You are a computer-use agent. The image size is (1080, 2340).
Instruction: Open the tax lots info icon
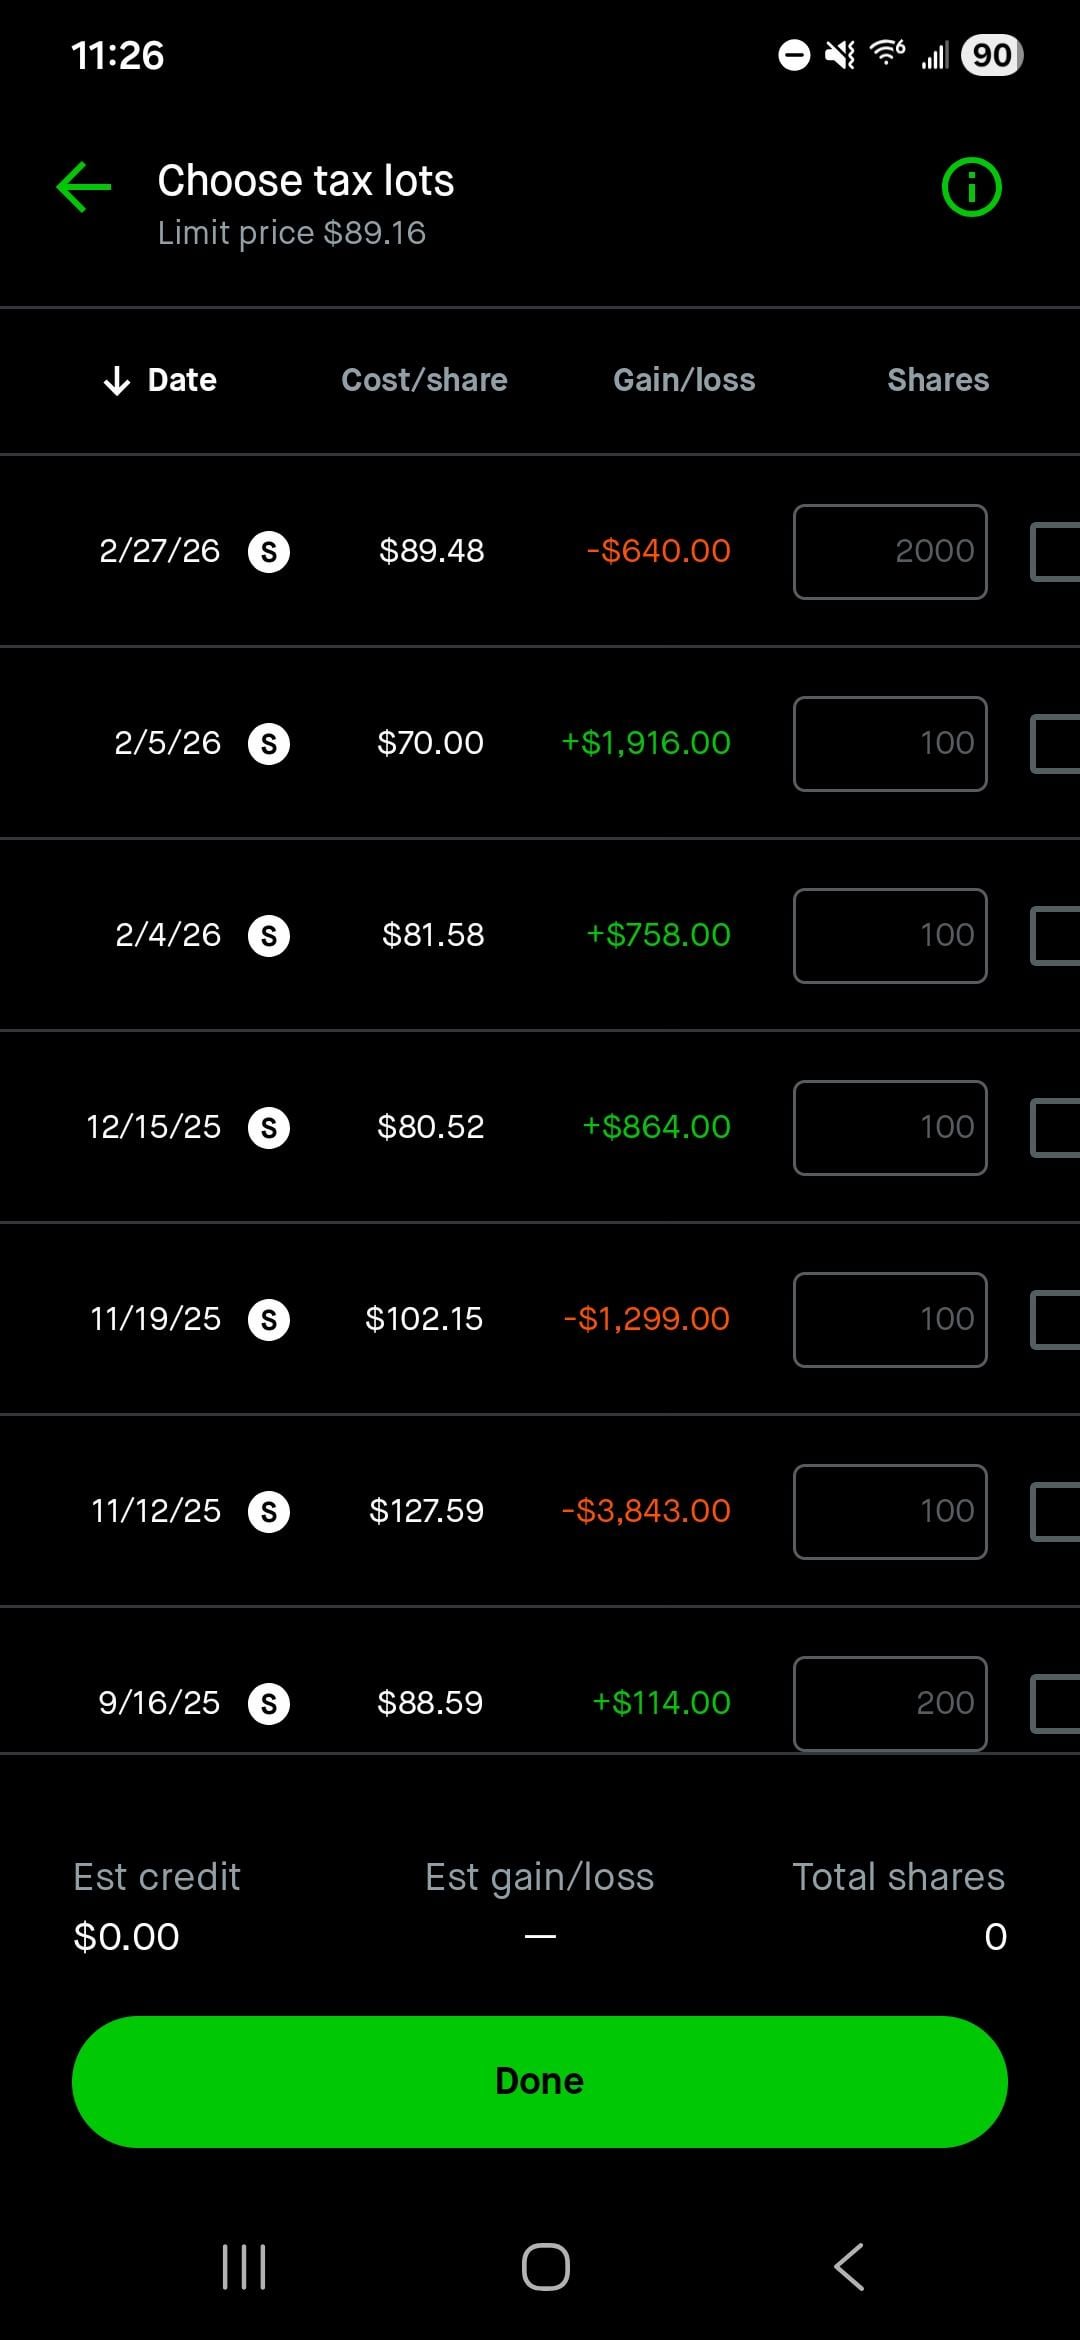coord(971,187)
